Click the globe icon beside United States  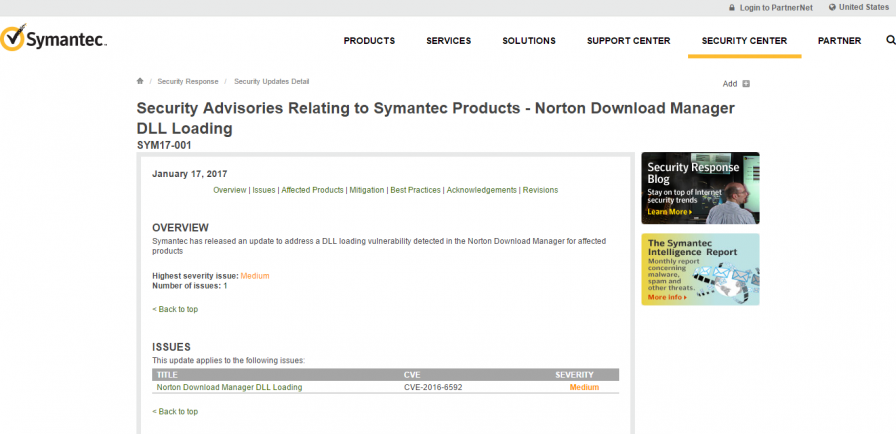(832, 7)
